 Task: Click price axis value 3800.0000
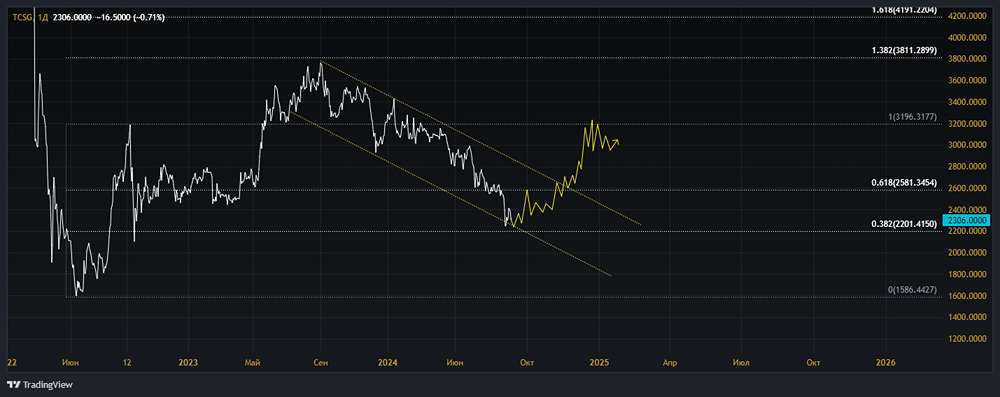pyautogui.click(x=967, y=59)
